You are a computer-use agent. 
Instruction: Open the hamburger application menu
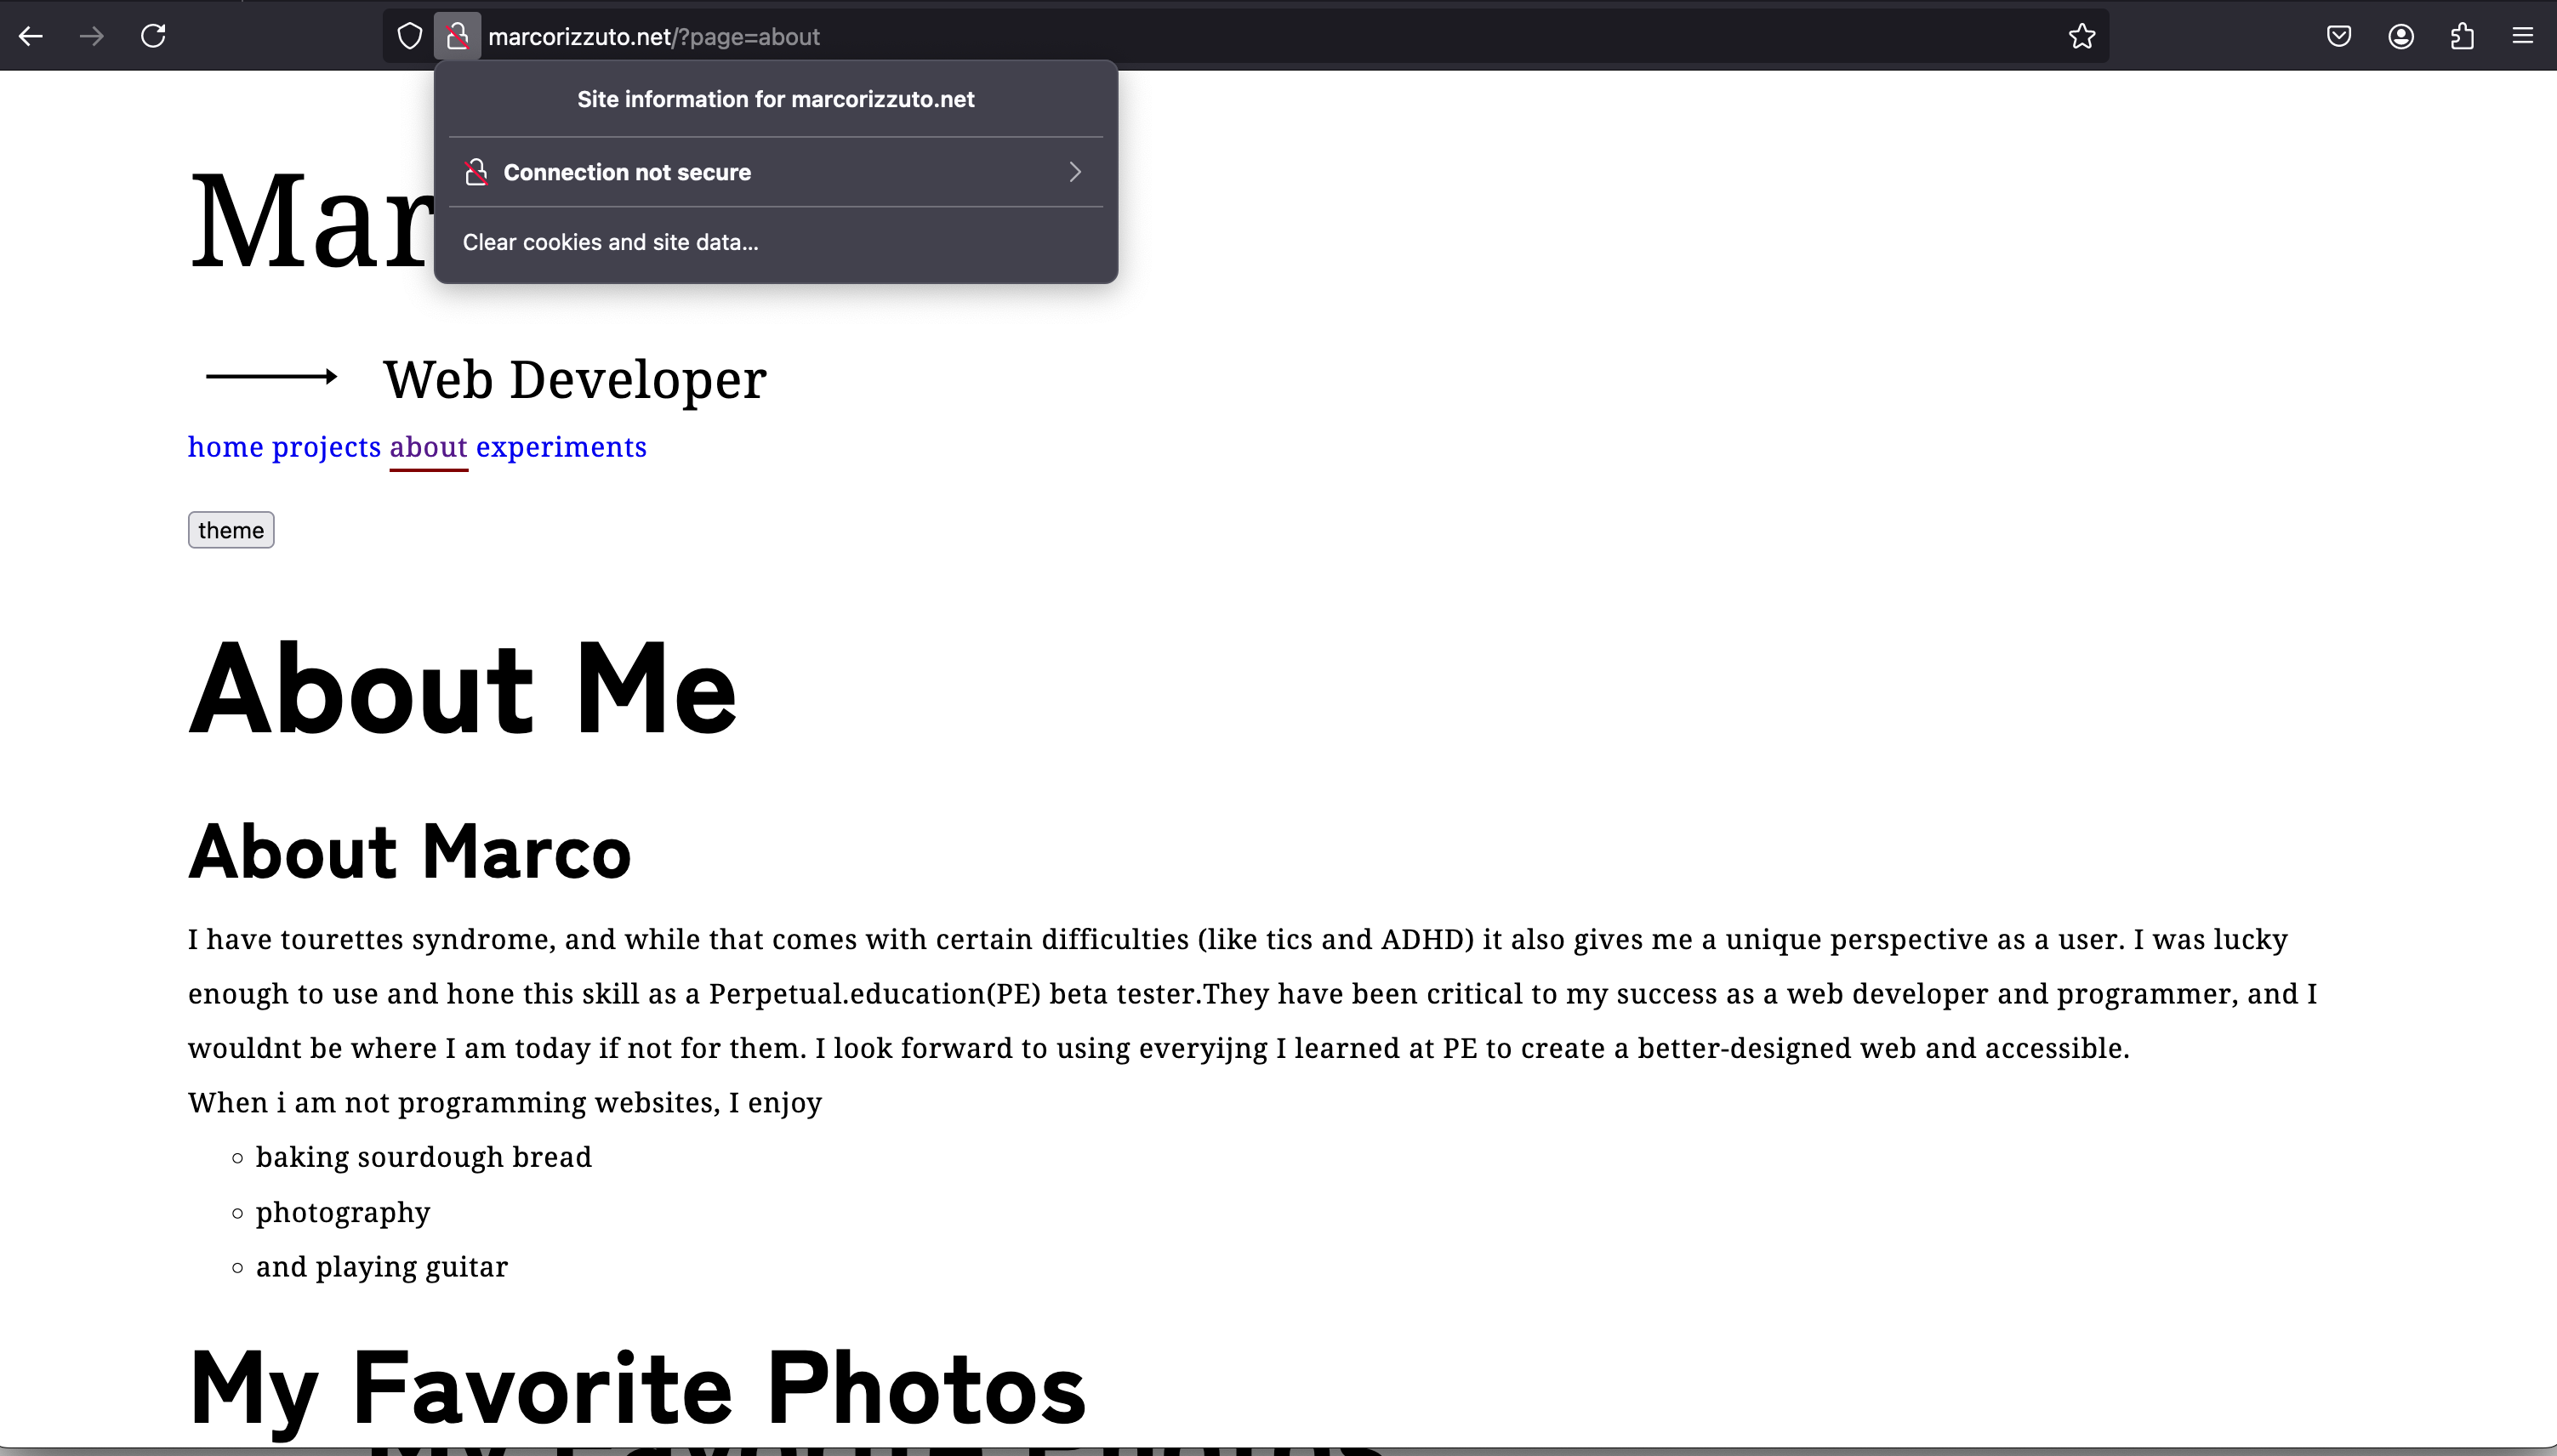(2522, 37)
